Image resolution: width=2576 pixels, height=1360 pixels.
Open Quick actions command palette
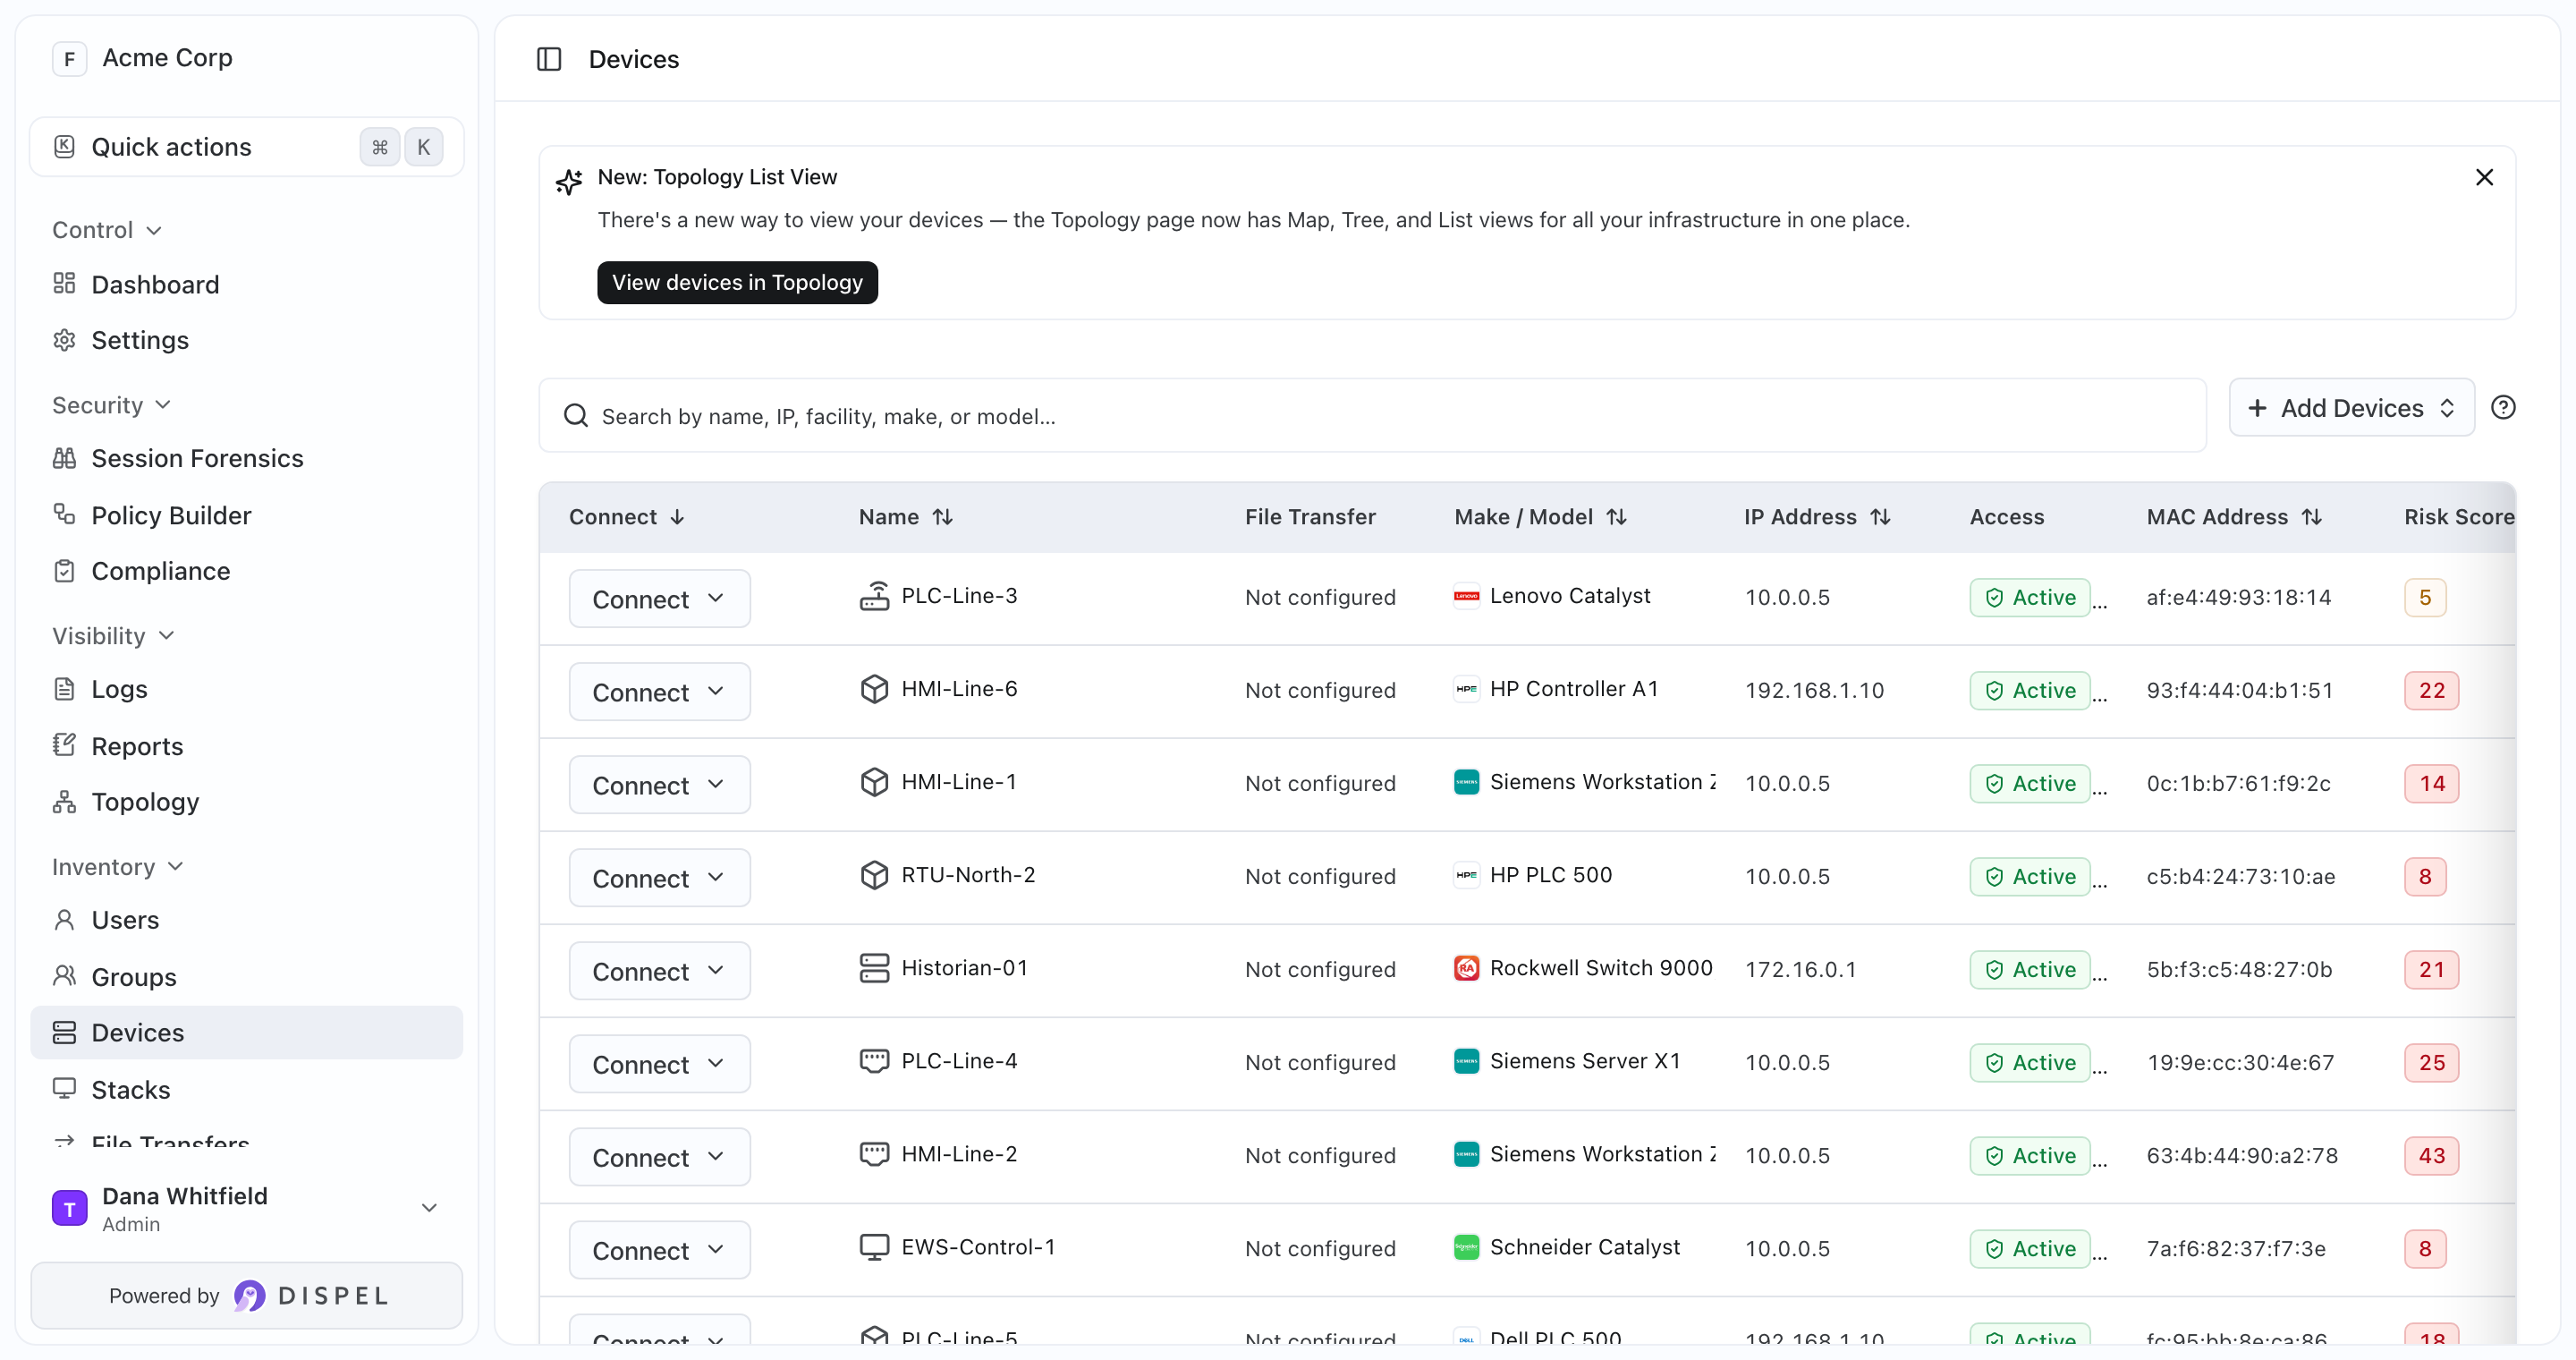pos(246,147)
